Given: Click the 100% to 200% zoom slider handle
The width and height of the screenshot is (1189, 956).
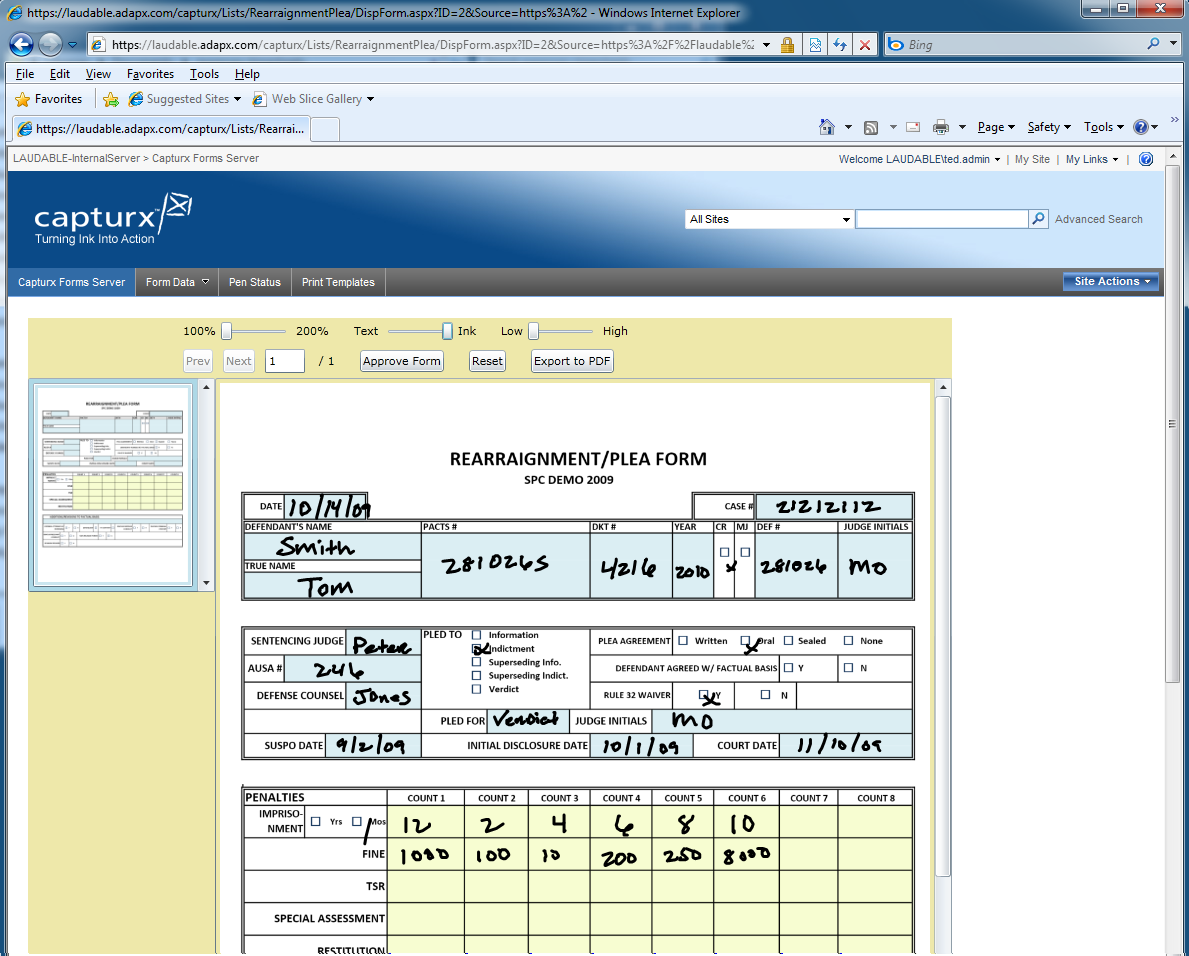Looking at the screenshot, I should [226, 331].
